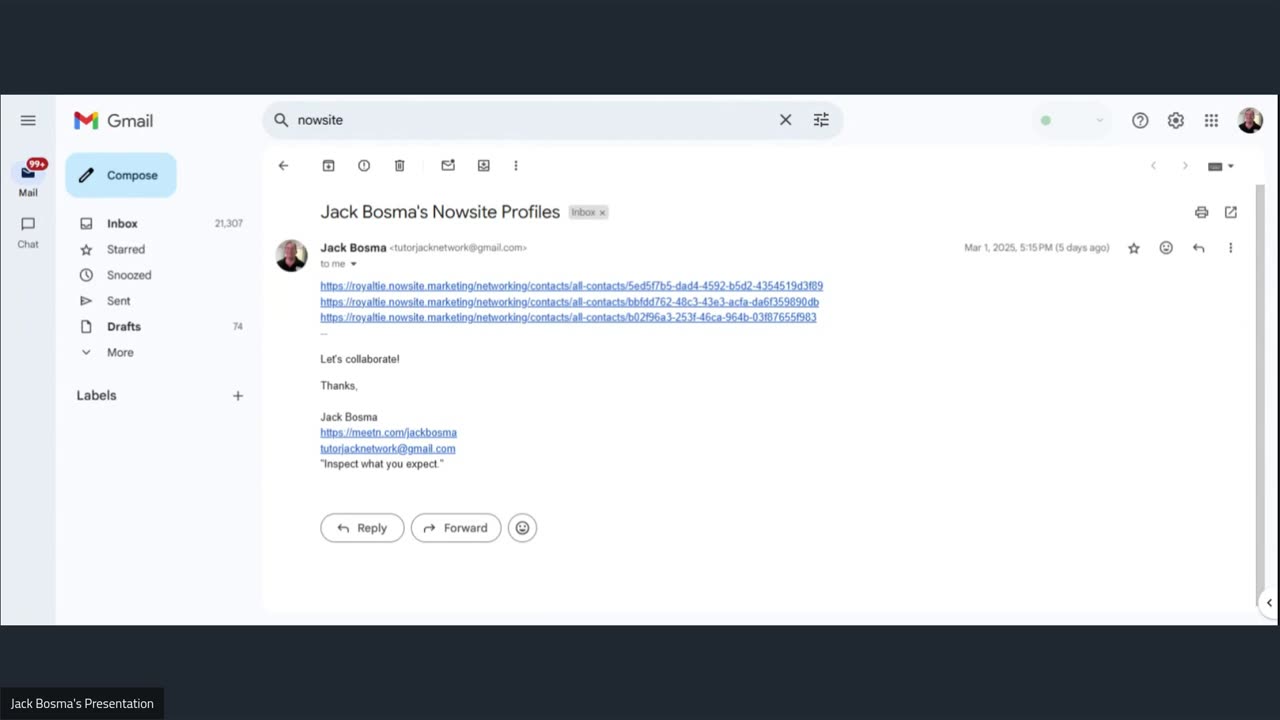Open message's more options menu

(x=1230, y=248)
